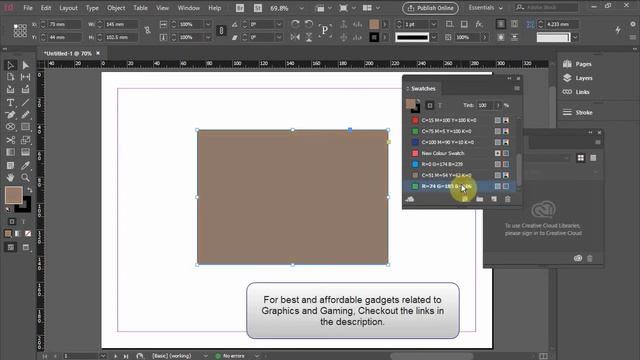Swap fill and stroke in toolbox
Screen dimensions: 640x360
pos(29,190)
